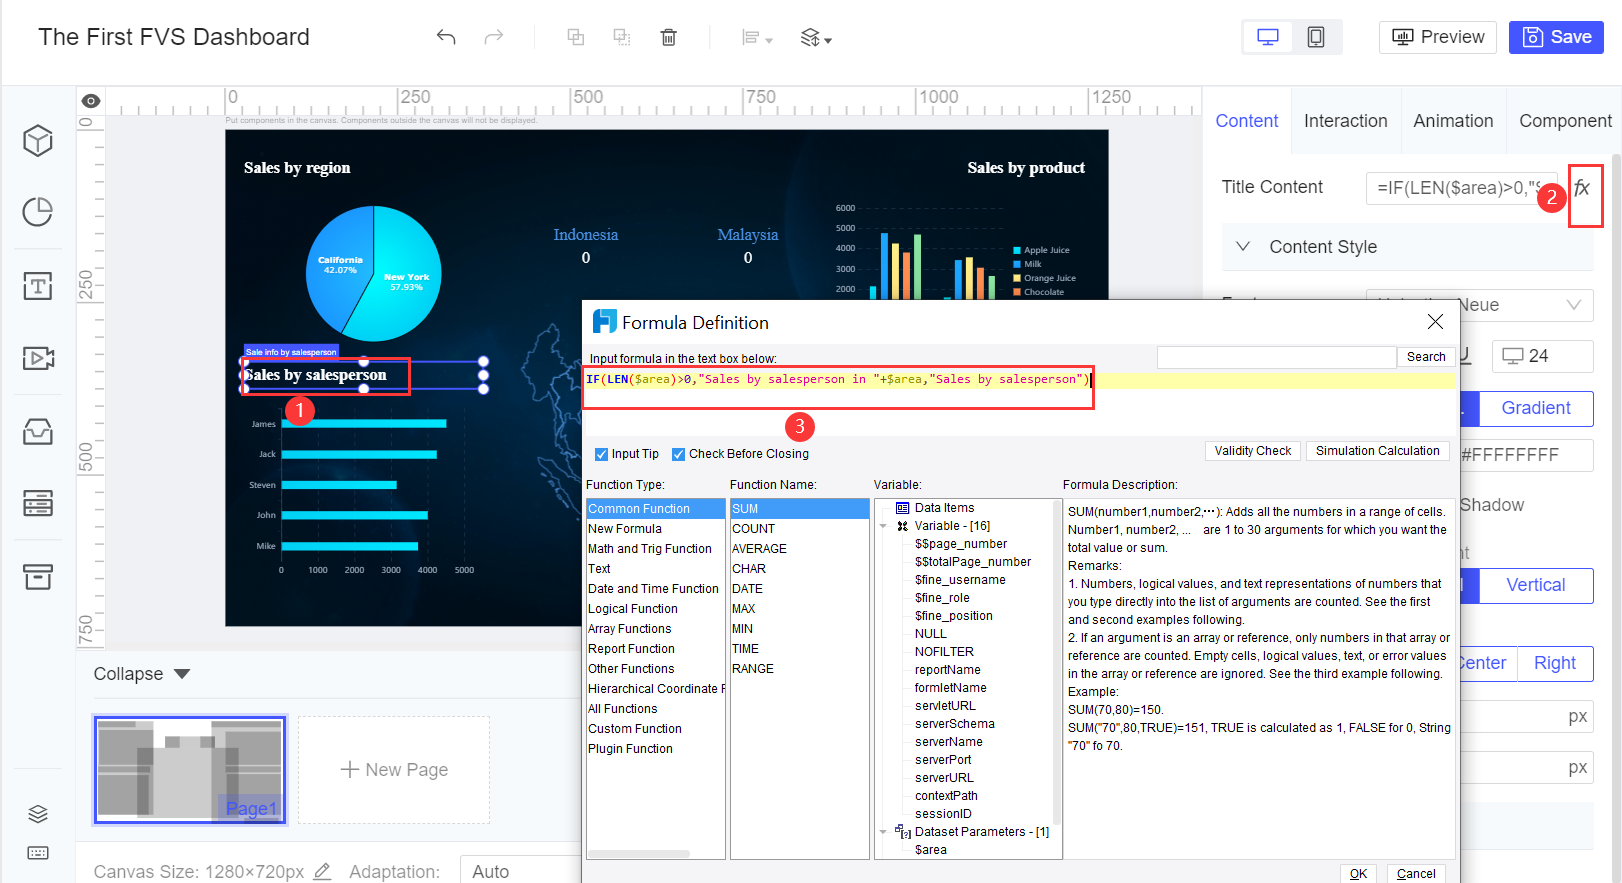Click the delete trash icon
The height and width of the screenshot is (883, 1622).
coord(668,37)
